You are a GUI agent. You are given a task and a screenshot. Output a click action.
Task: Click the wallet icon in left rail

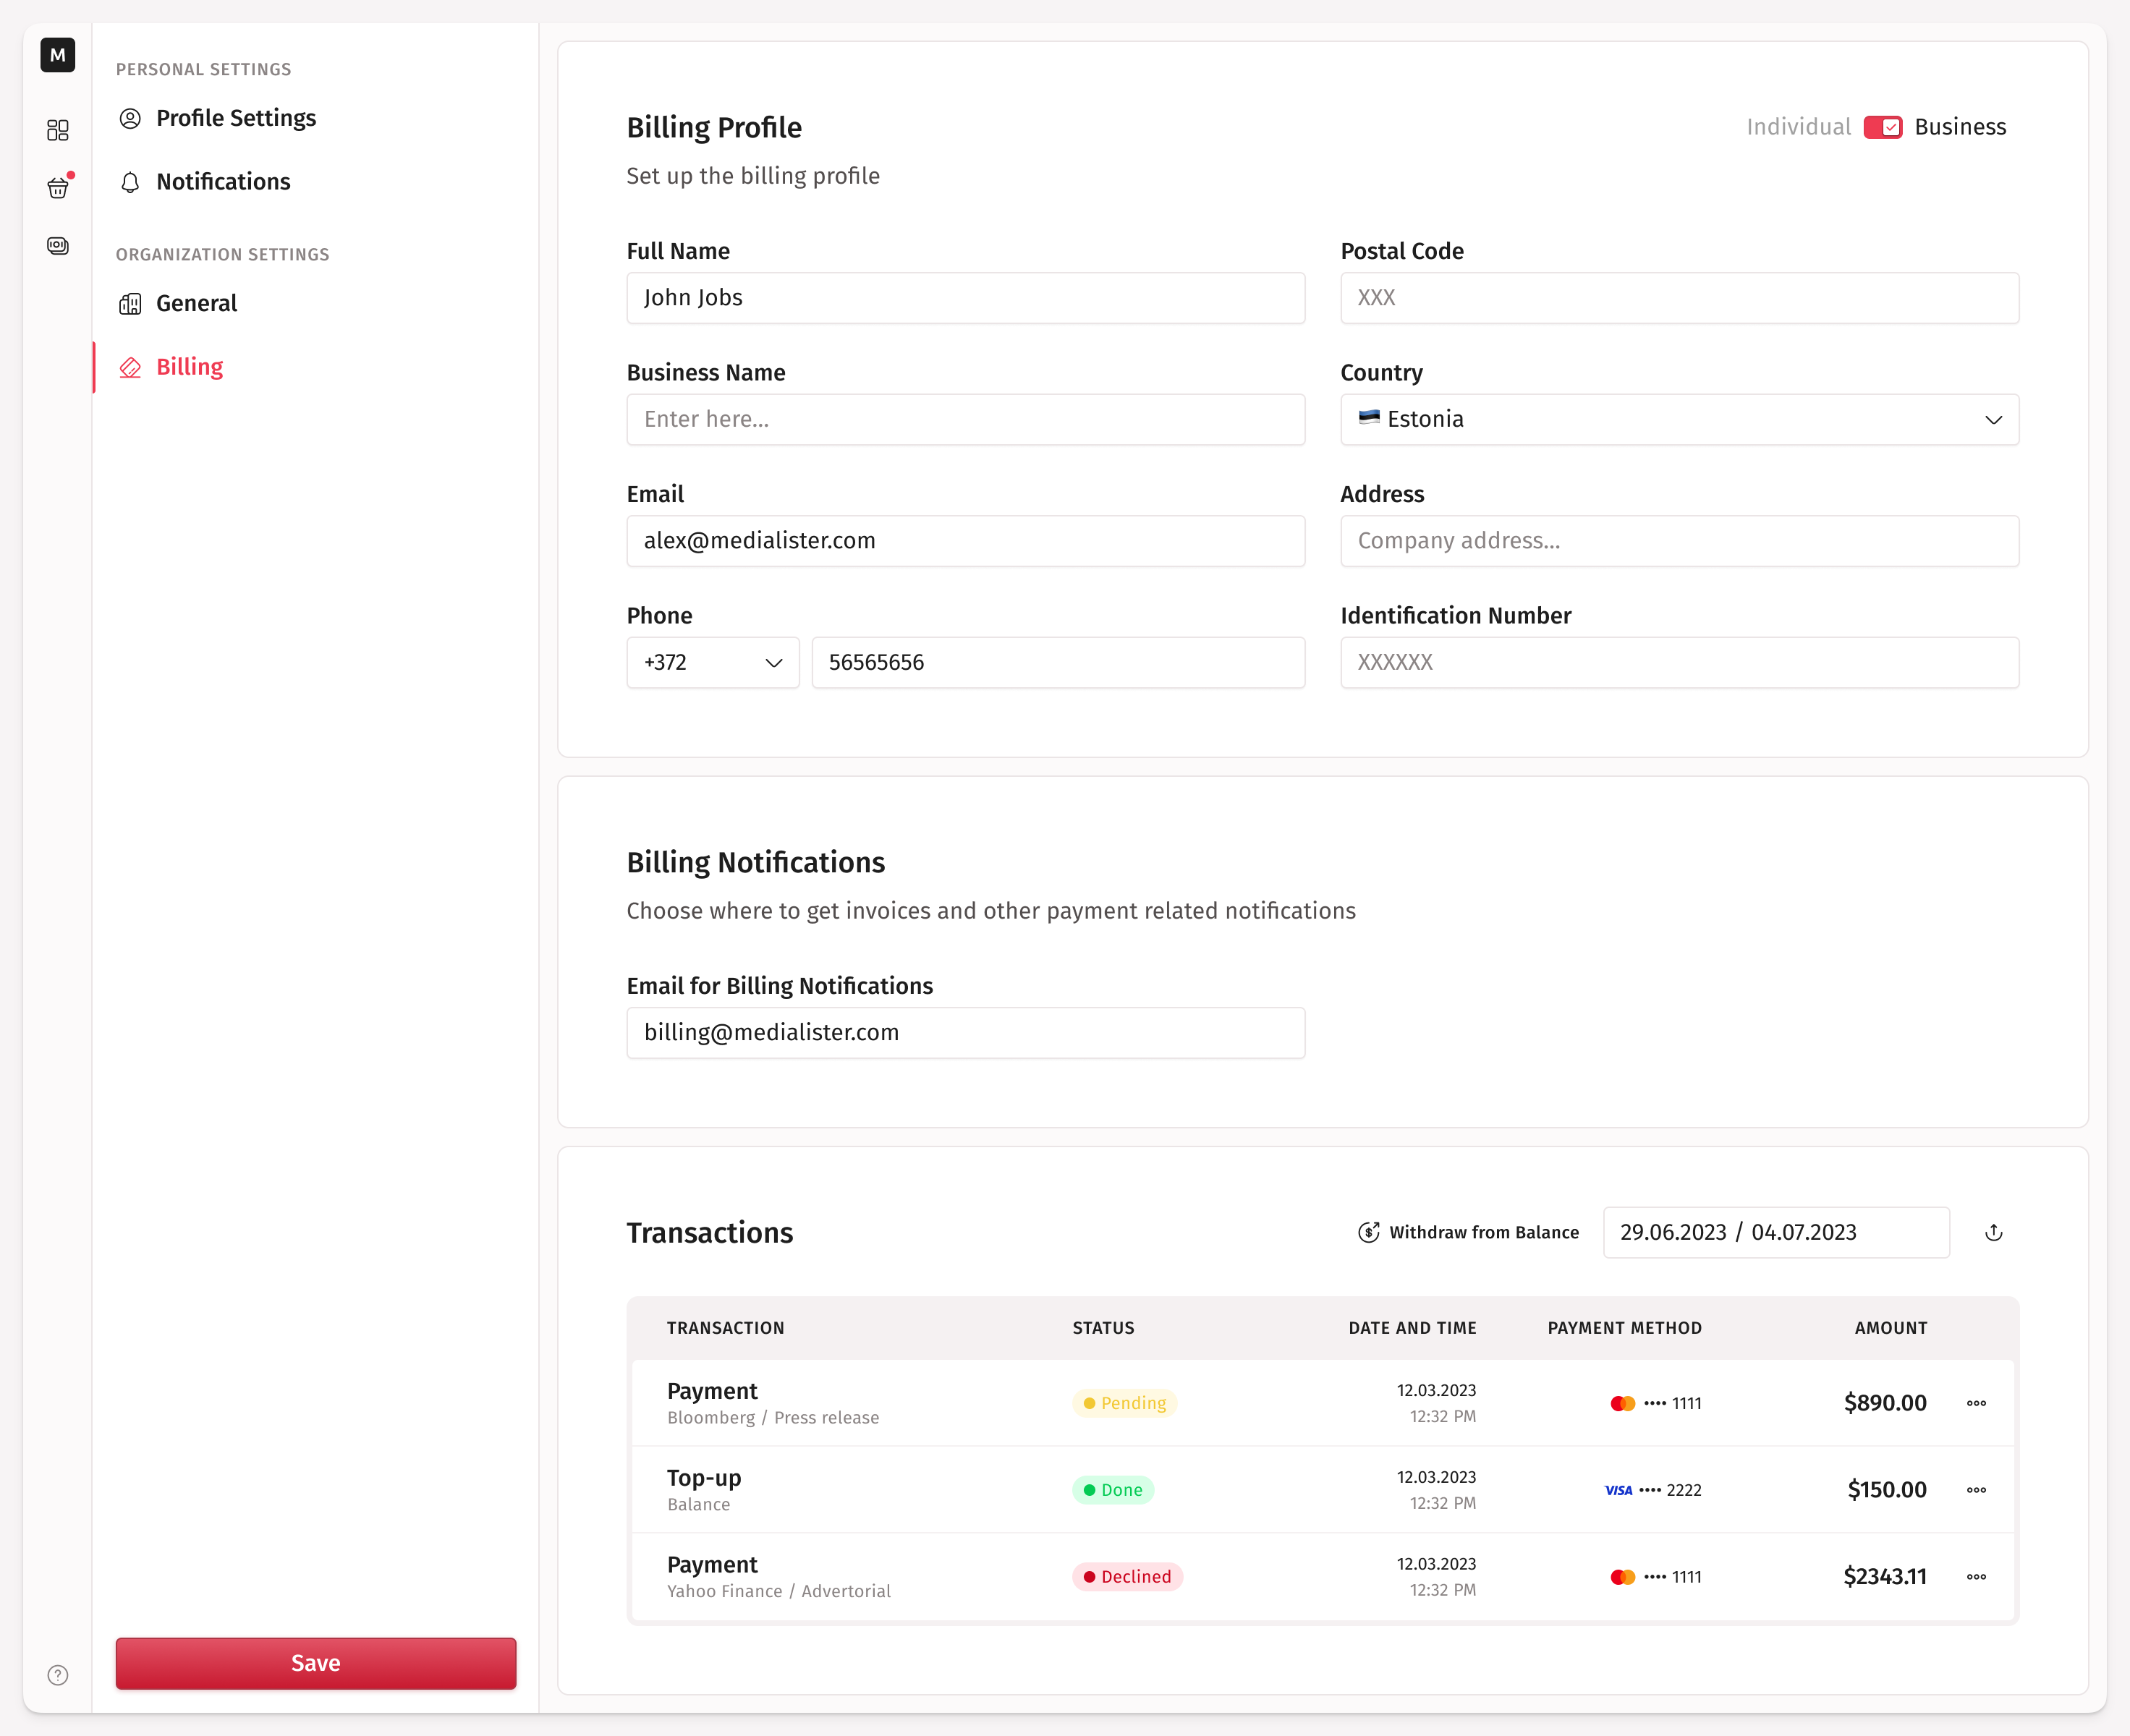(x=57, y=245)
